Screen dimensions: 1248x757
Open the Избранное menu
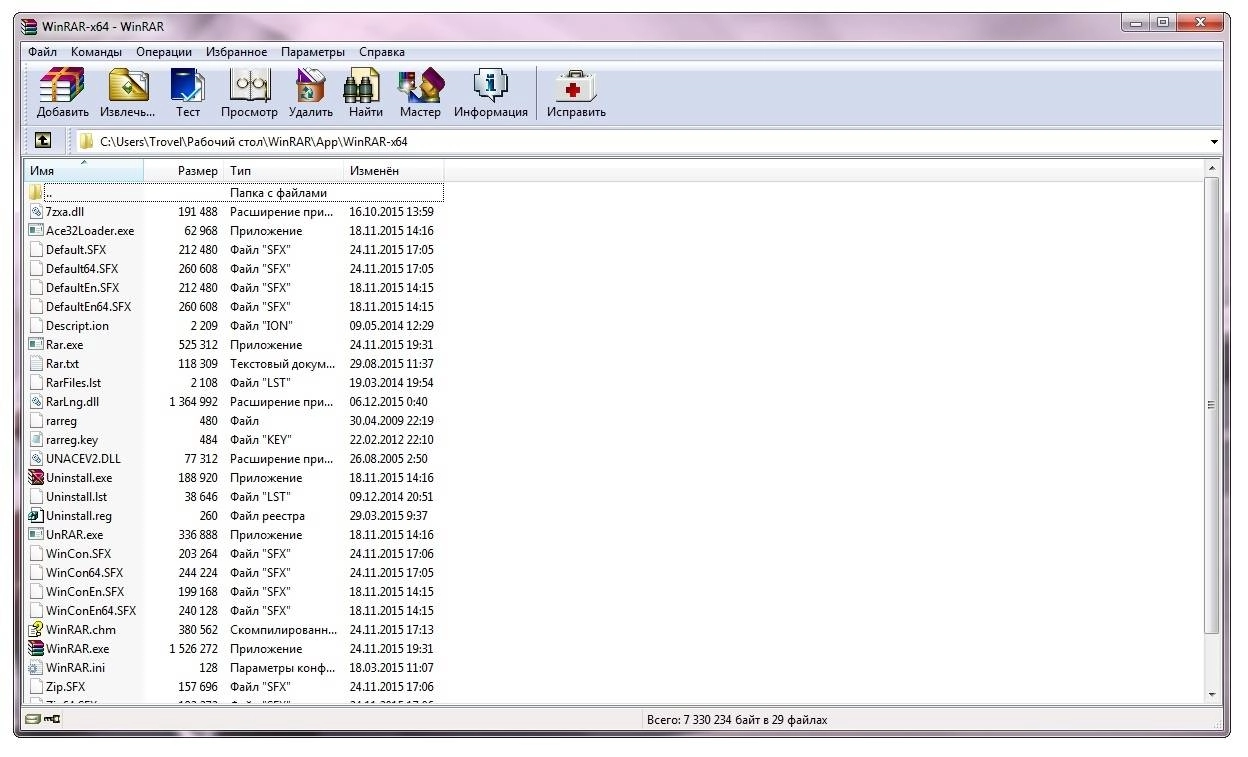click(237, 52)
